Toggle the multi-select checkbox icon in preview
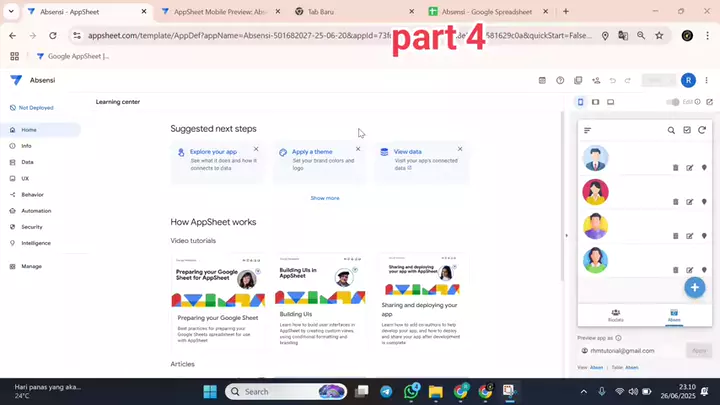720x405 pixels. [x=686, y=130]
